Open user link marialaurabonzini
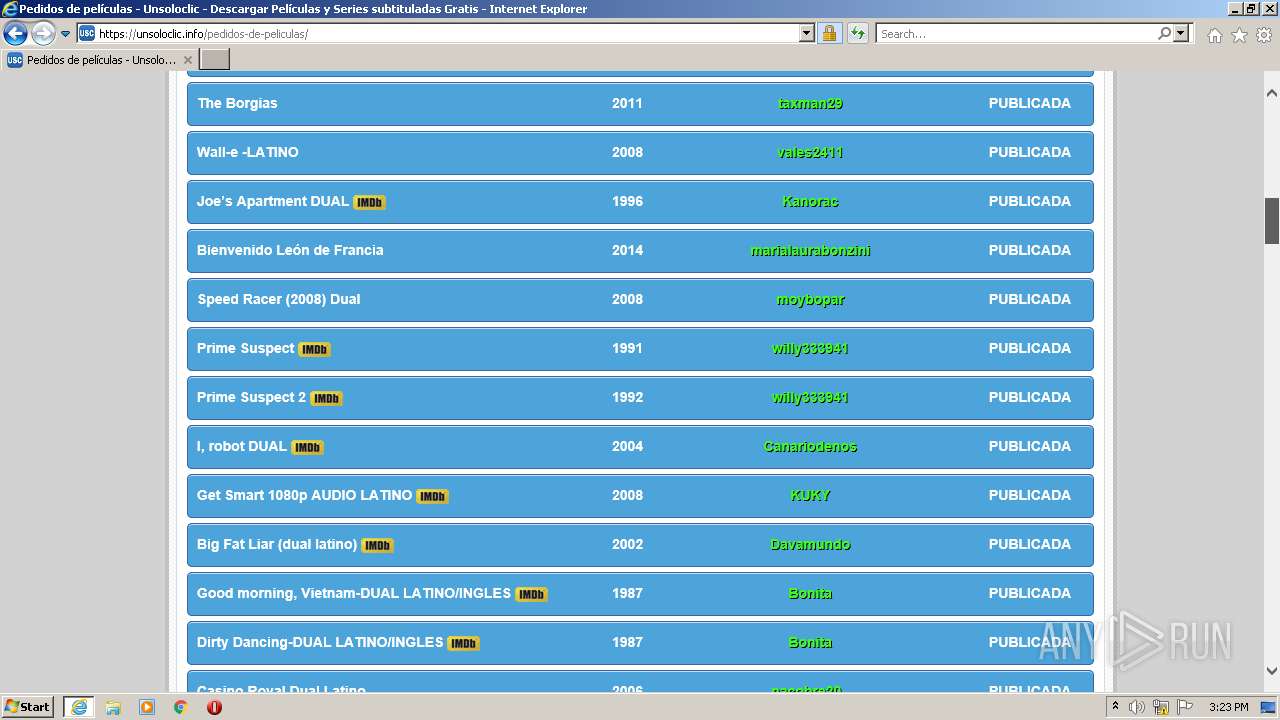 [810, 250]
